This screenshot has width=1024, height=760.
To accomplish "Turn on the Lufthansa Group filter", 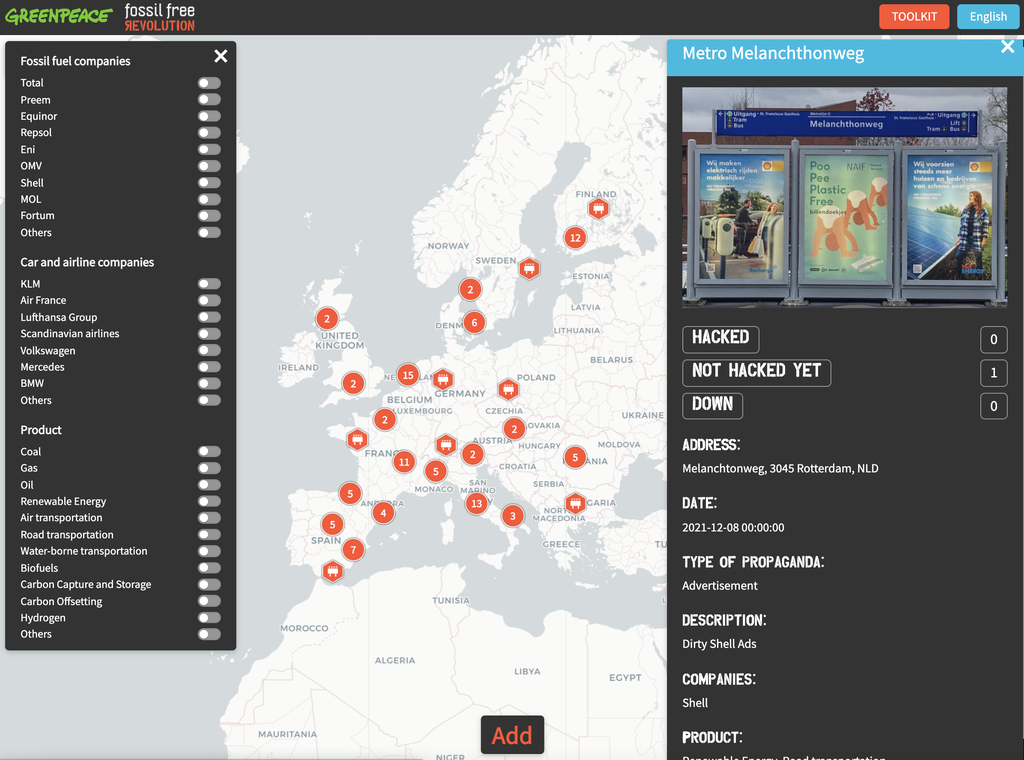I will tap(209, 317).
